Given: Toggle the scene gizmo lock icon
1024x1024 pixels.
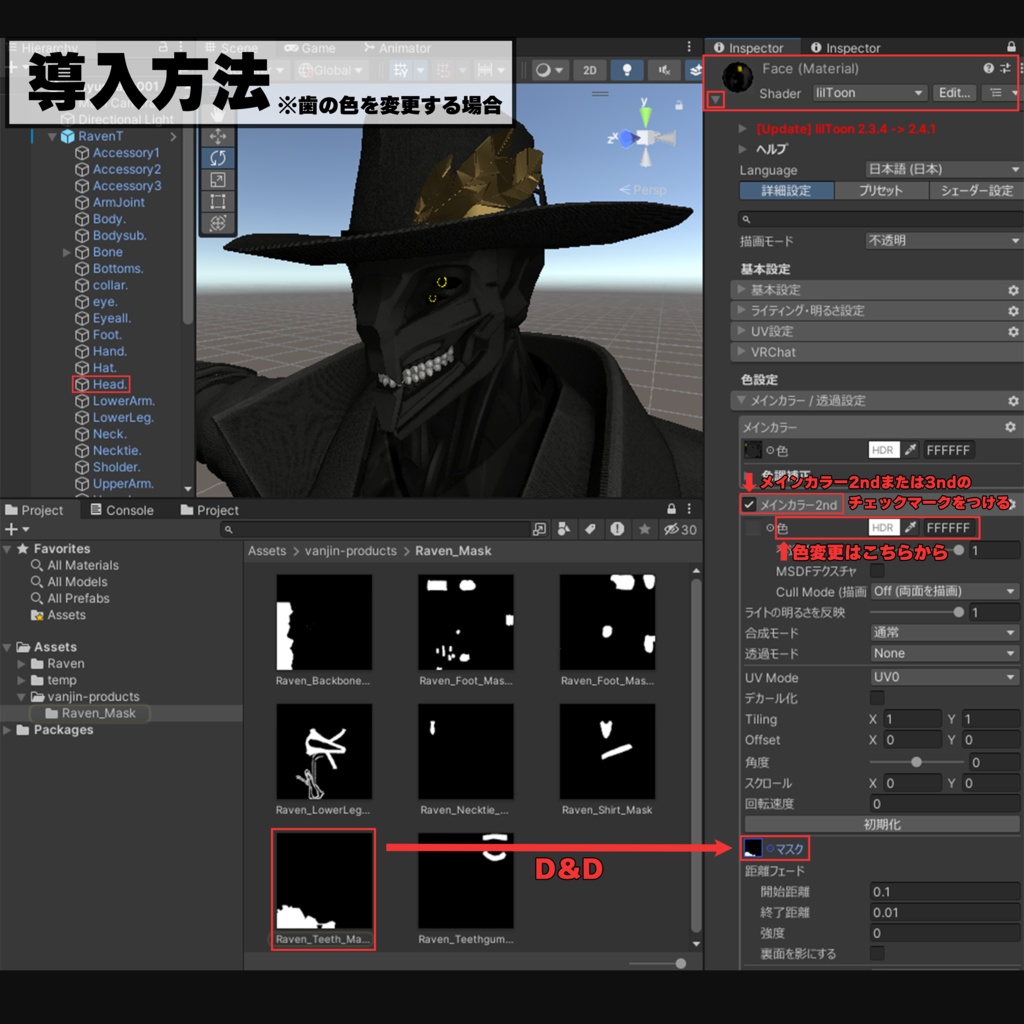Looking at the screenshot, I should pos(679,105).
